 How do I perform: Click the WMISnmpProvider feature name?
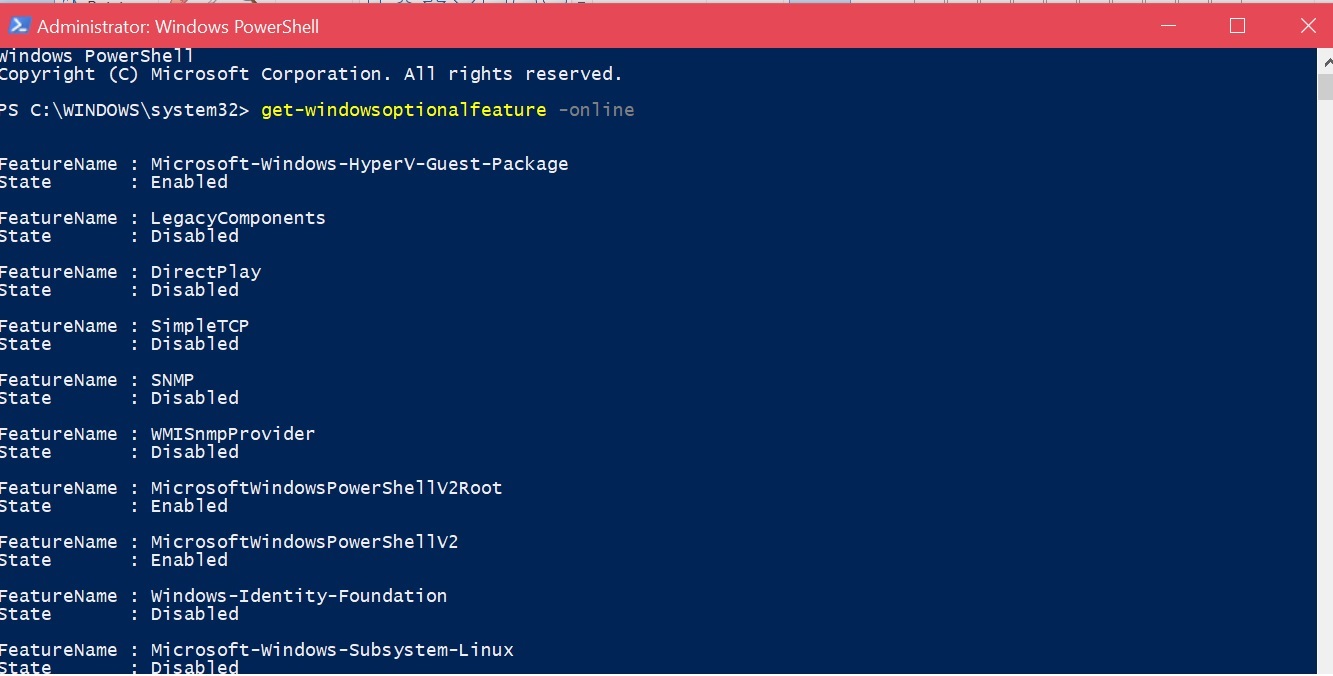point(233,434)
